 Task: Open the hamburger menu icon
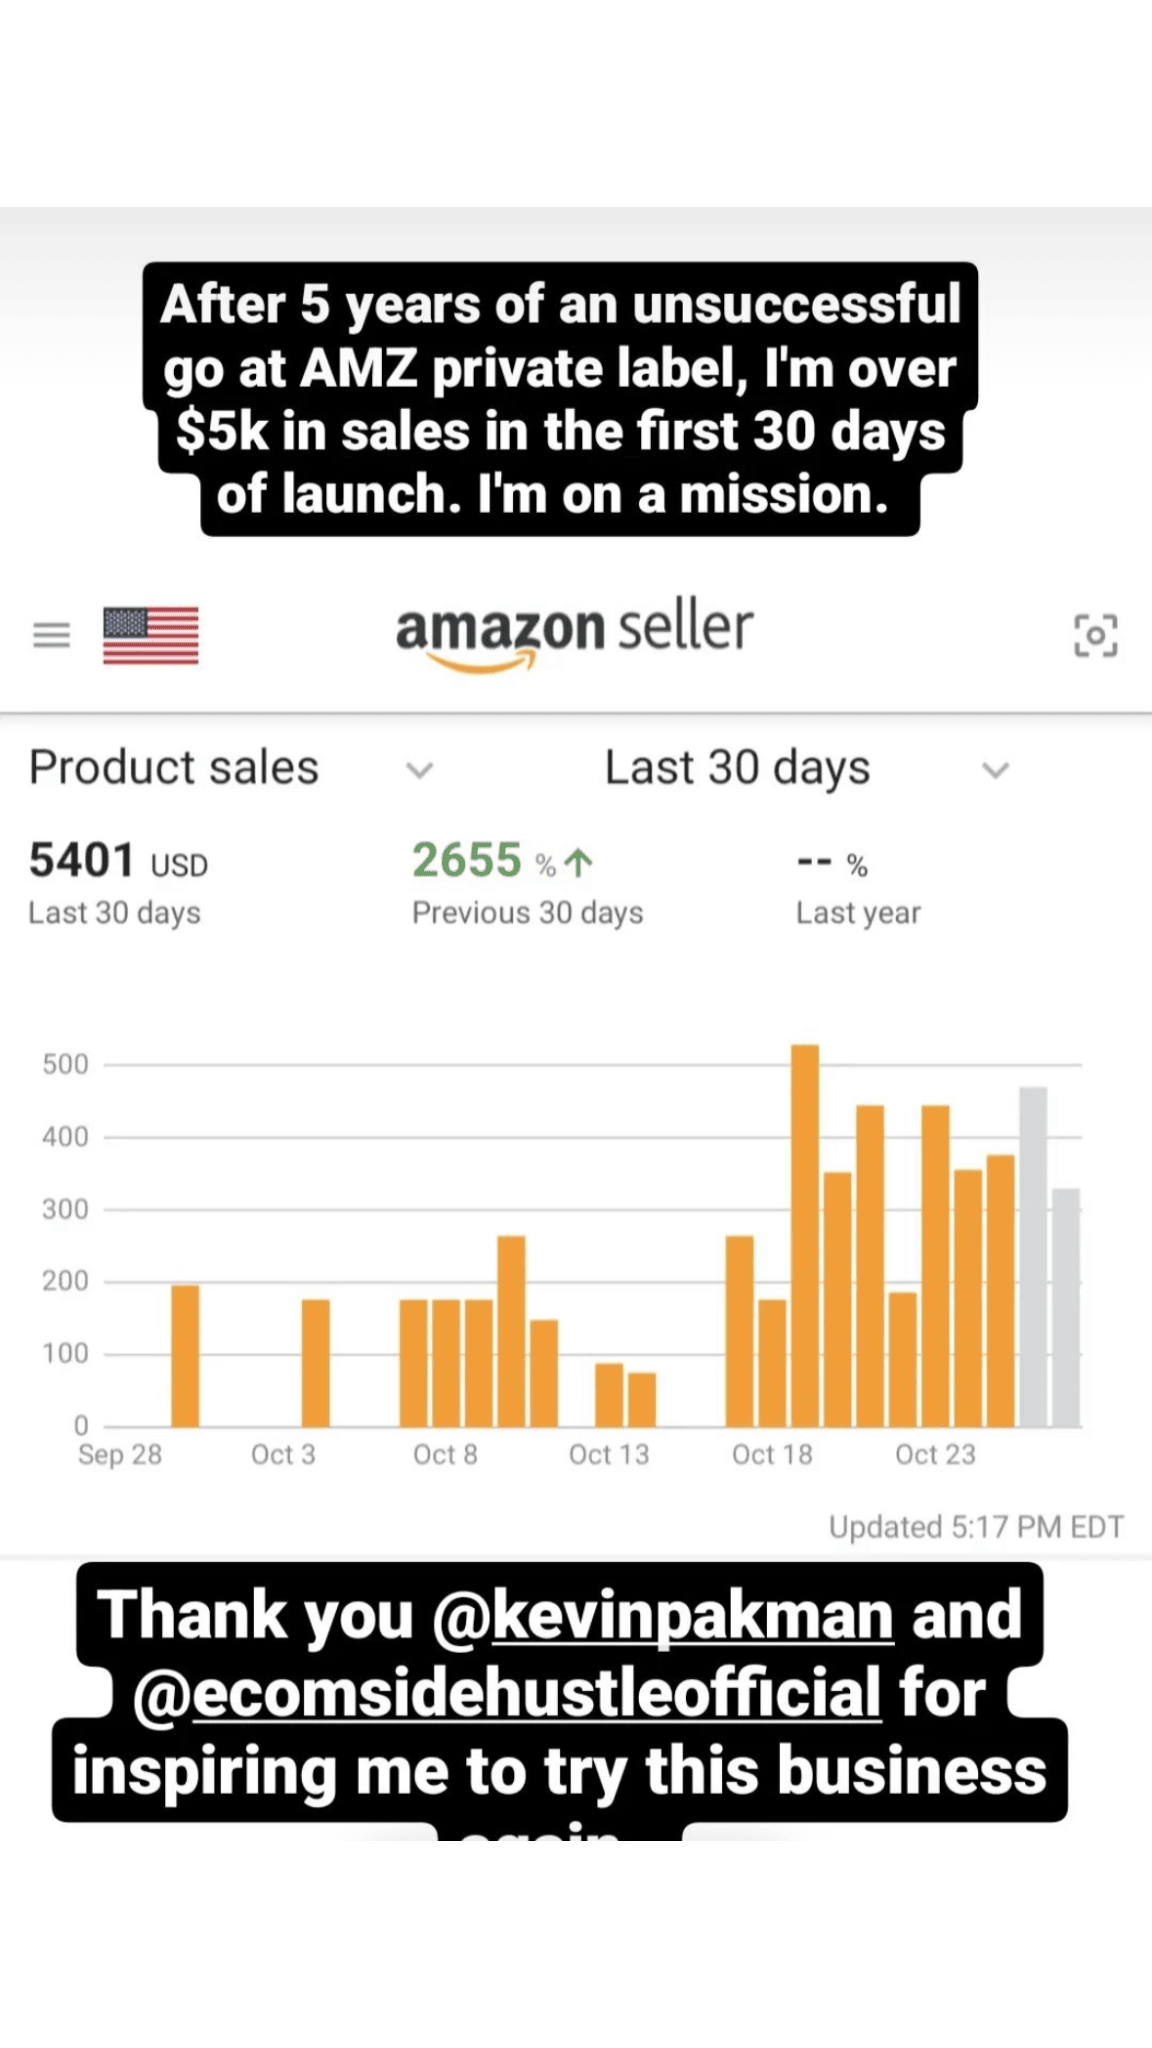(x=51, y=635)
